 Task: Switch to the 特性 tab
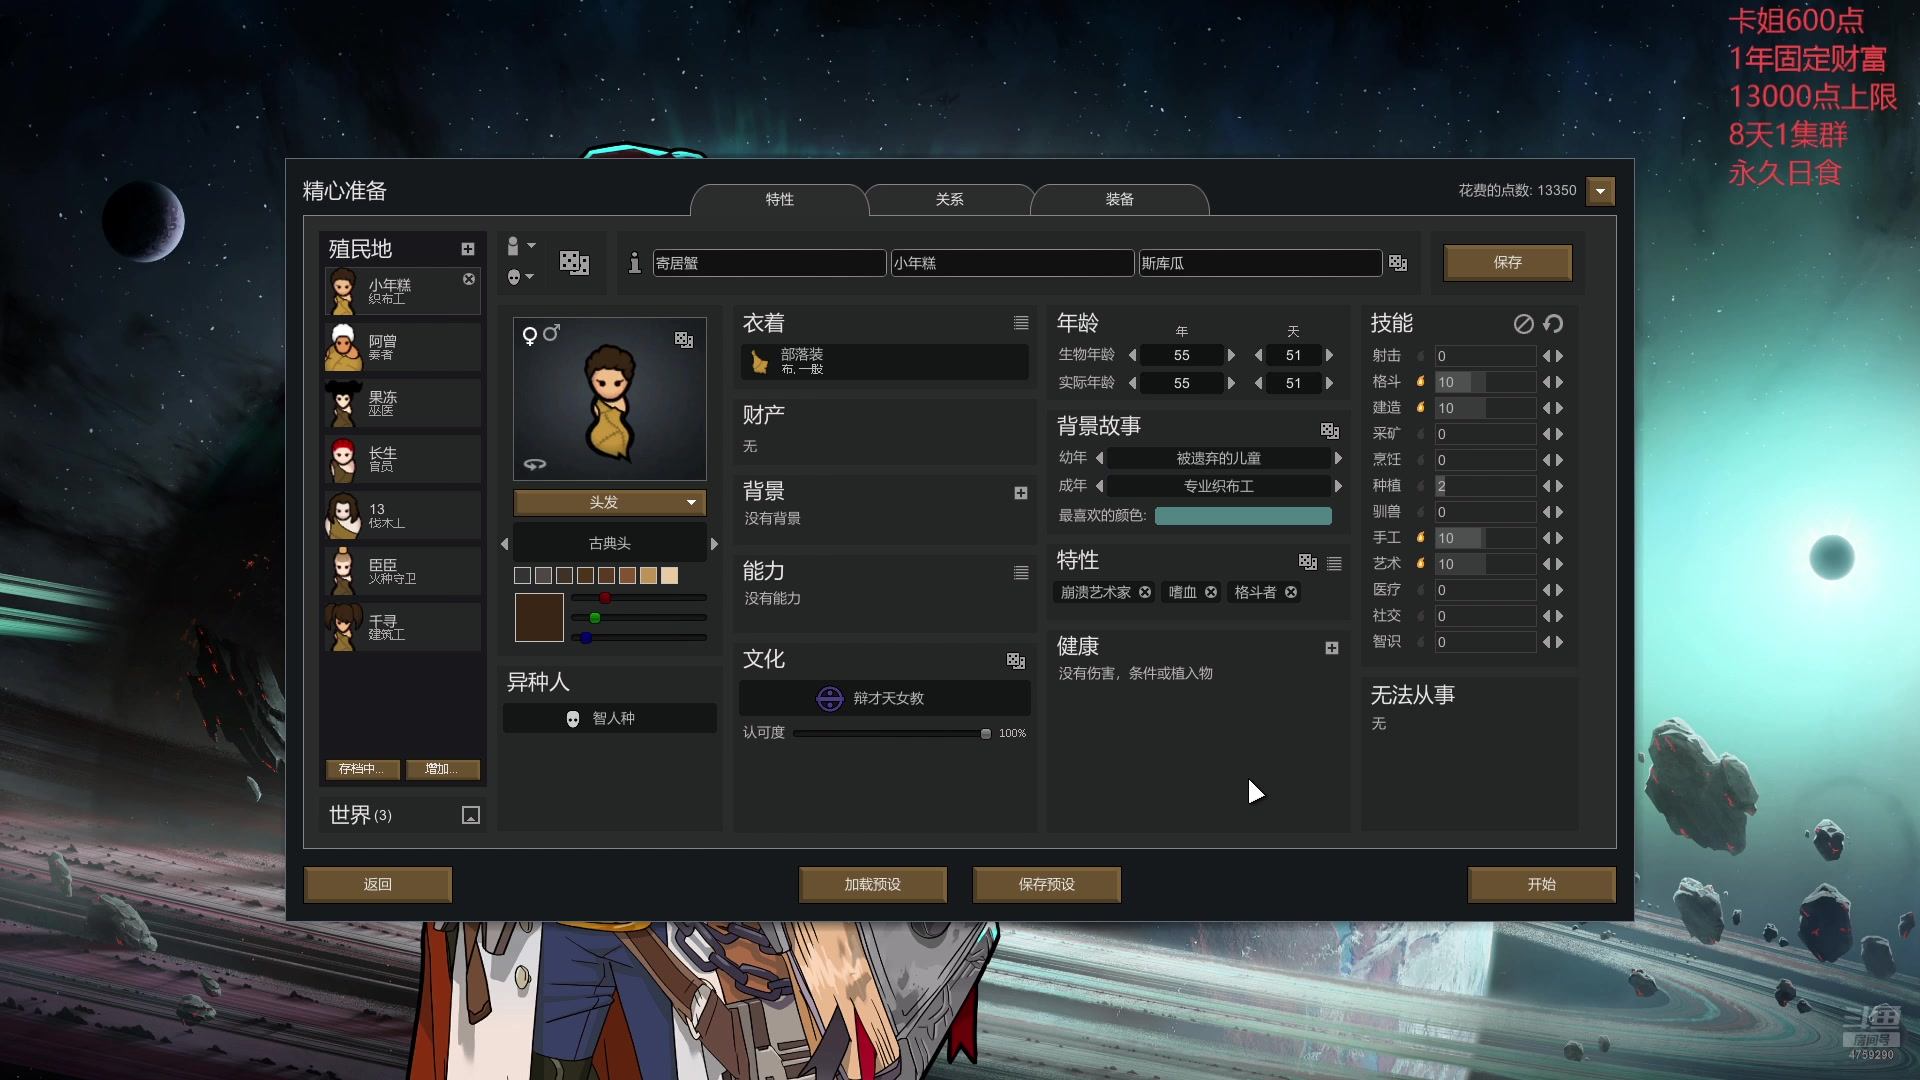[x=779, y=199]
